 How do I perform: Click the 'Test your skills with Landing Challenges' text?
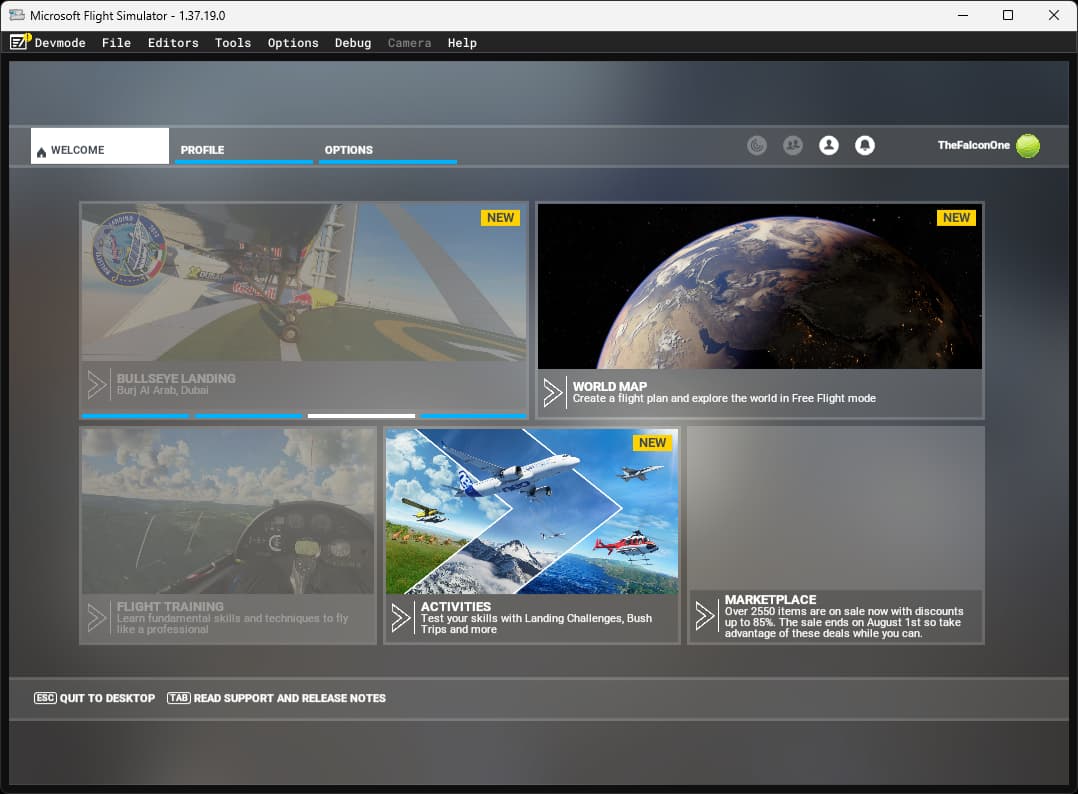pos(536,624)
